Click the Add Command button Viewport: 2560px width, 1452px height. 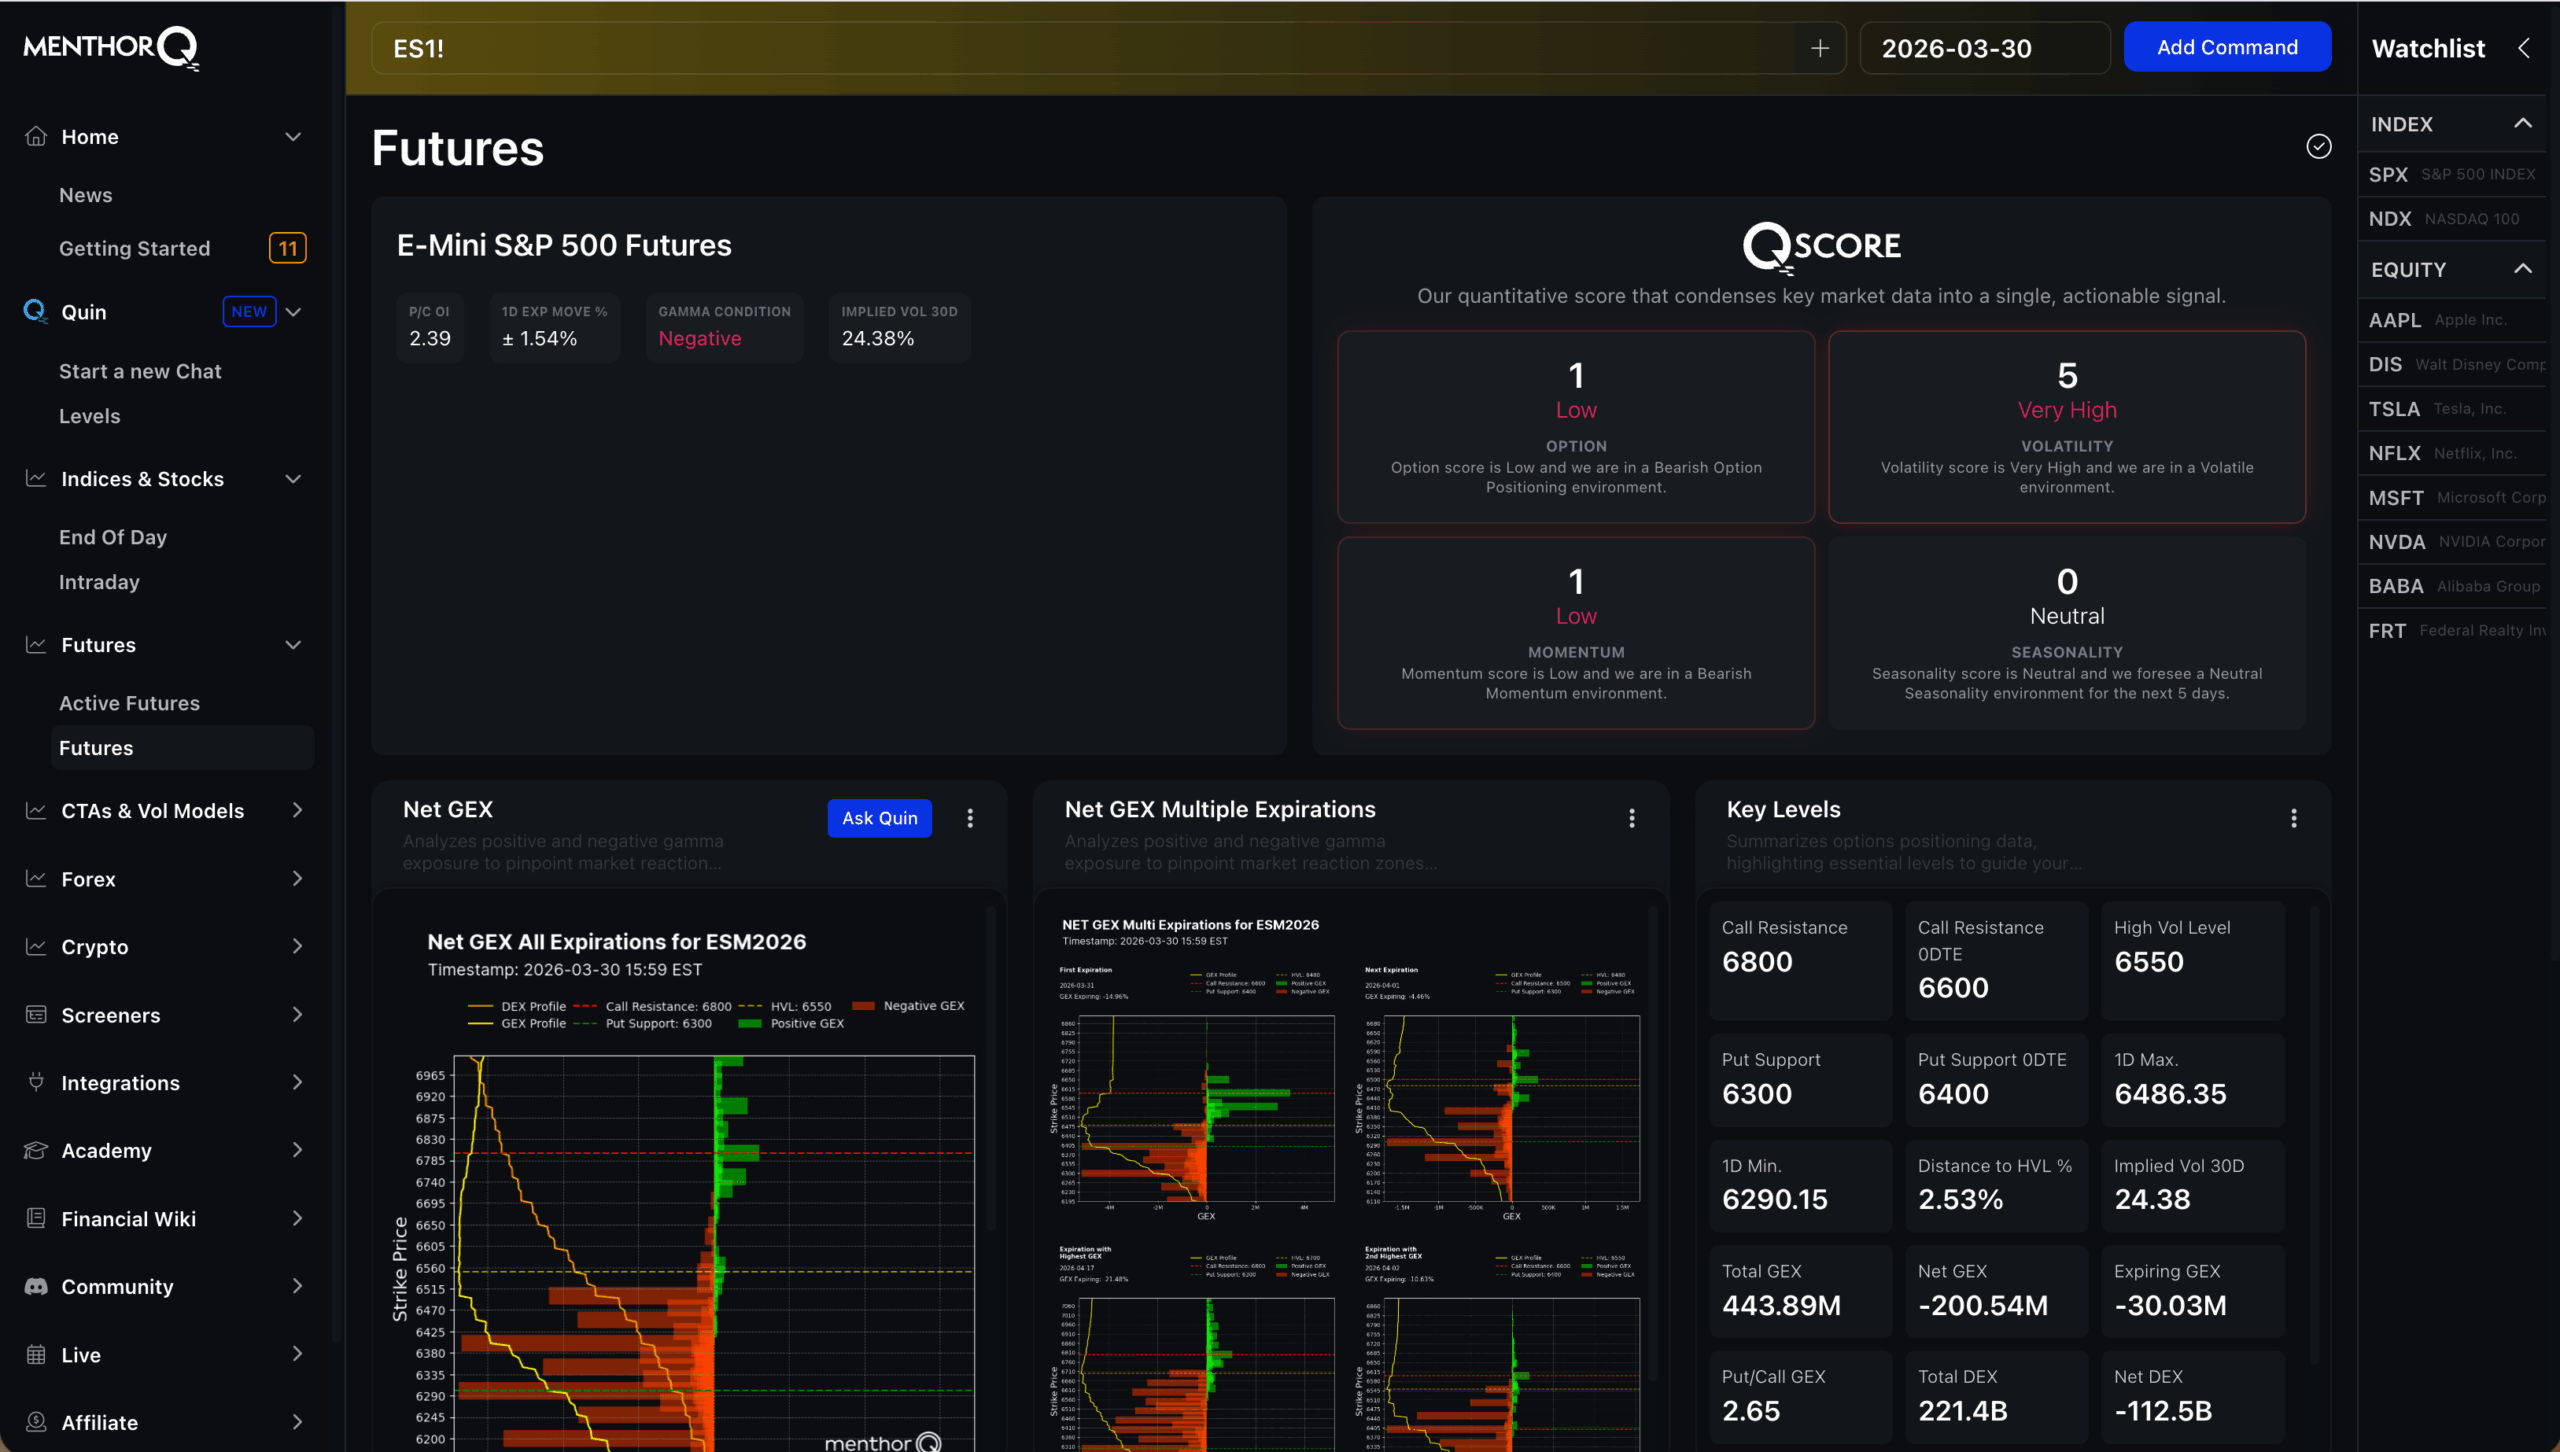point(2227,47)
